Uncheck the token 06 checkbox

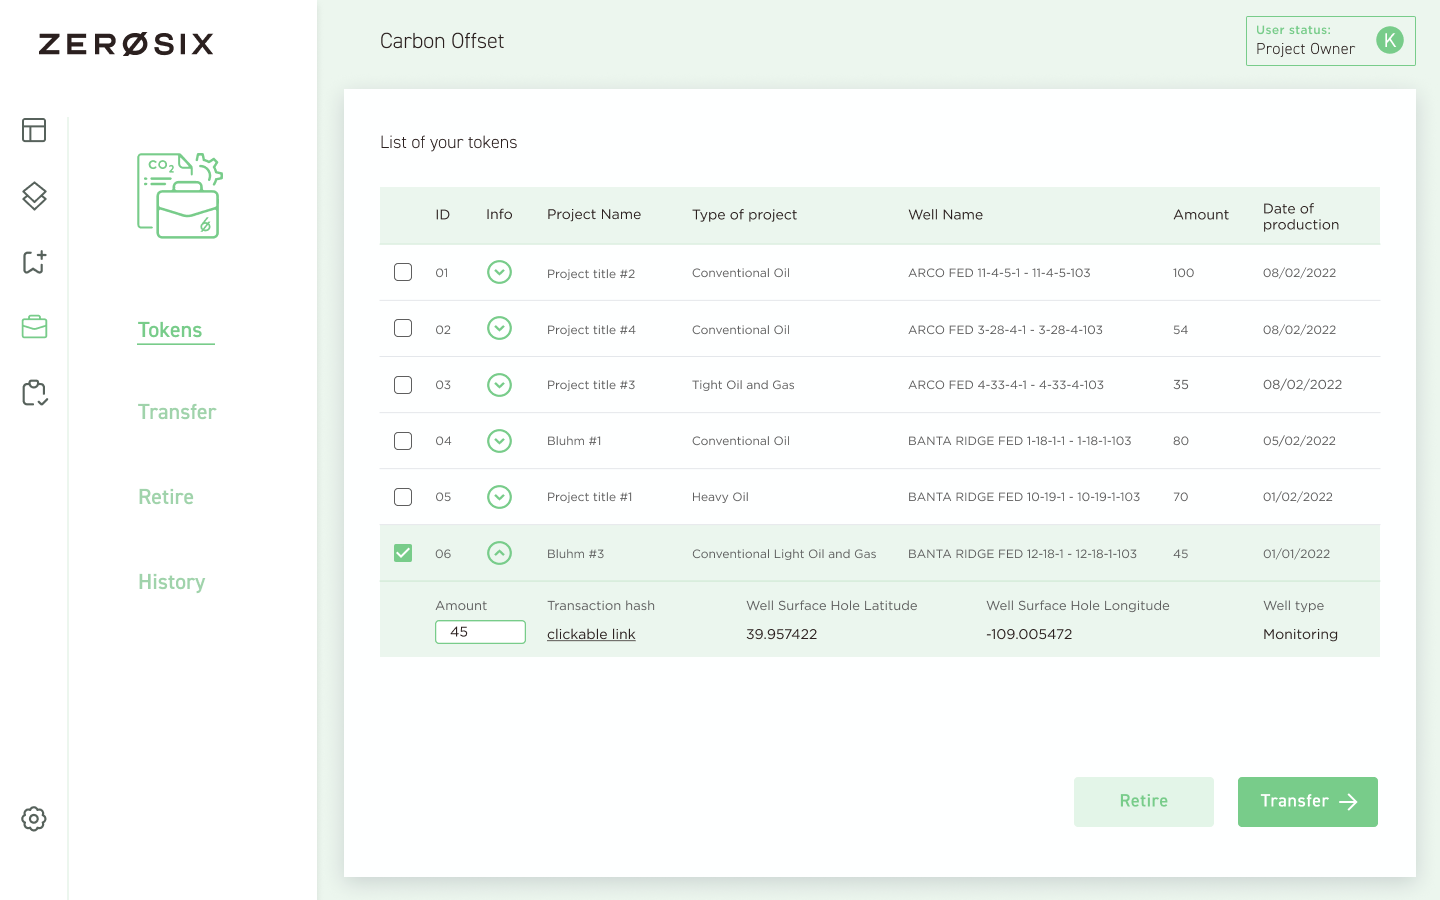click(403, 553)
